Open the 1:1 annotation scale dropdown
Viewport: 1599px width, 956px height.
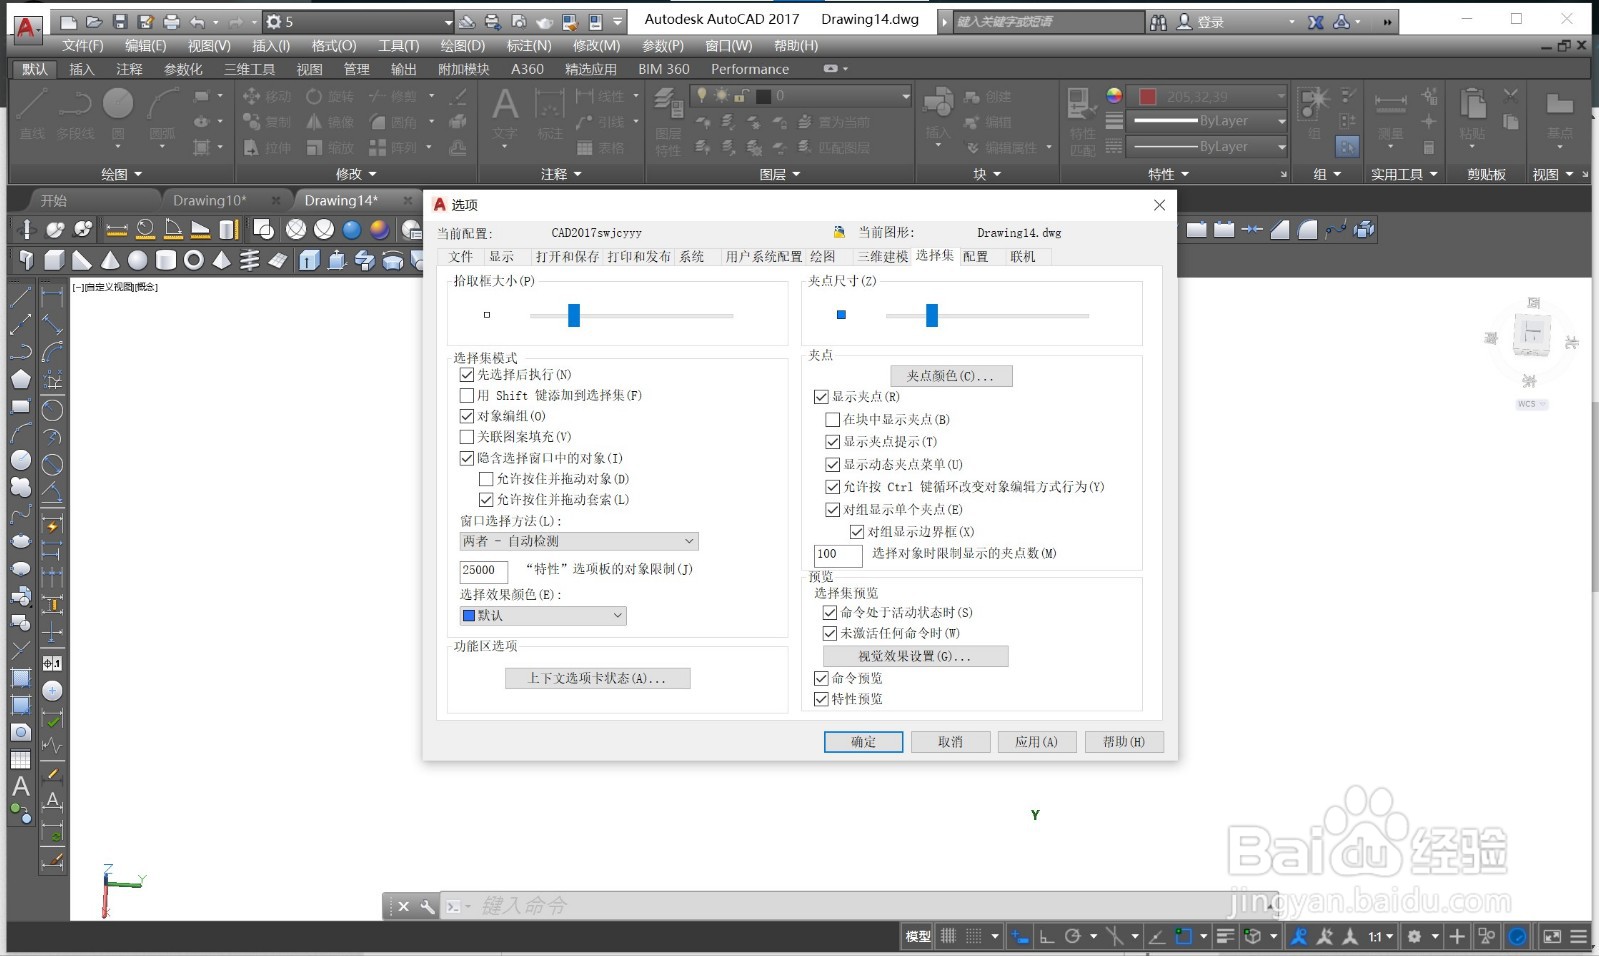click(1381, 936)
